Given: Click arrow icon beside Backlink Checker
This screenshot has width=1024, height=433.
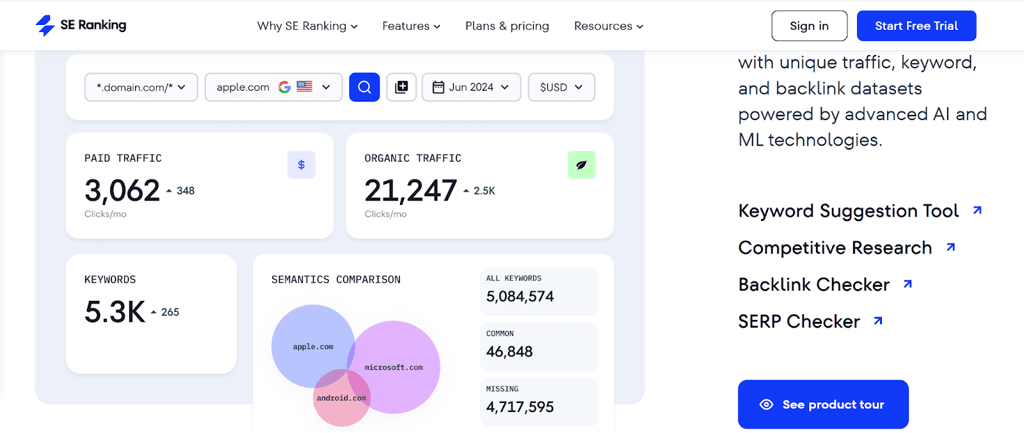Looking at the screenshot, I should point(907,284).
